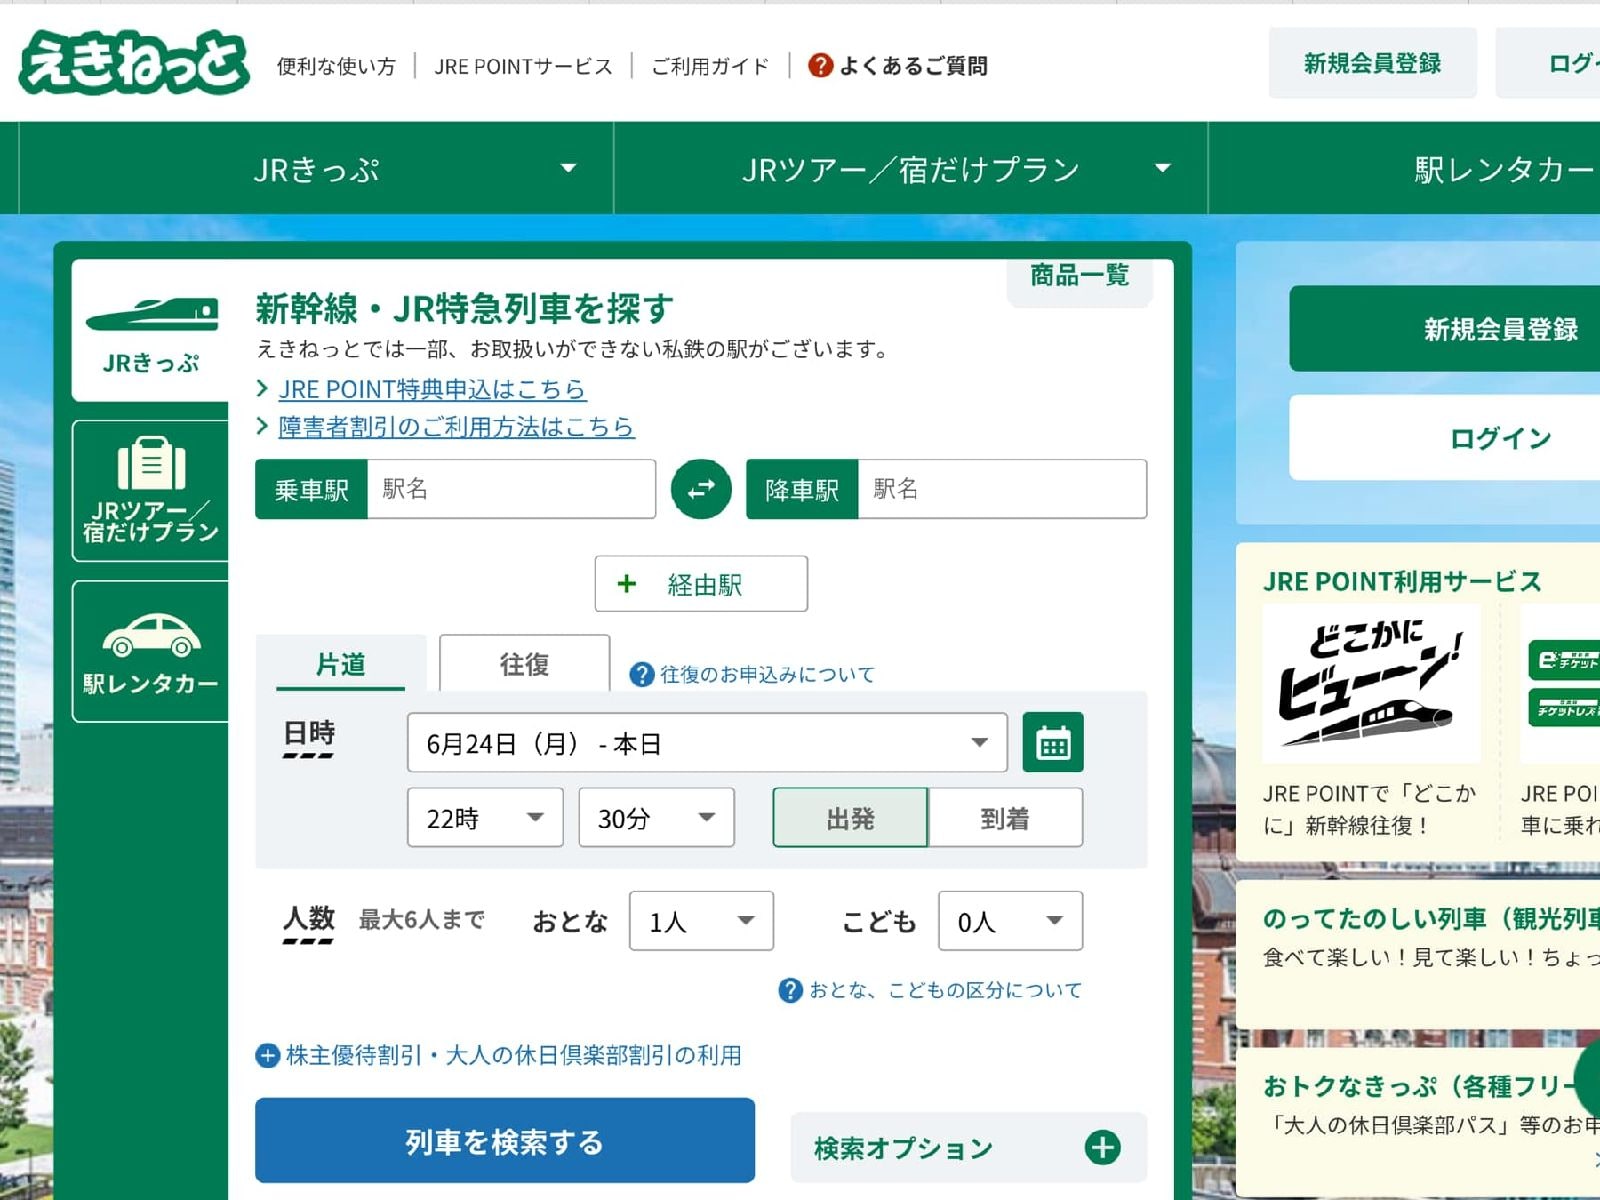The image size is (1600, 1200).
Task: Open the こども 0人 dropdown
Action: 1010,921
